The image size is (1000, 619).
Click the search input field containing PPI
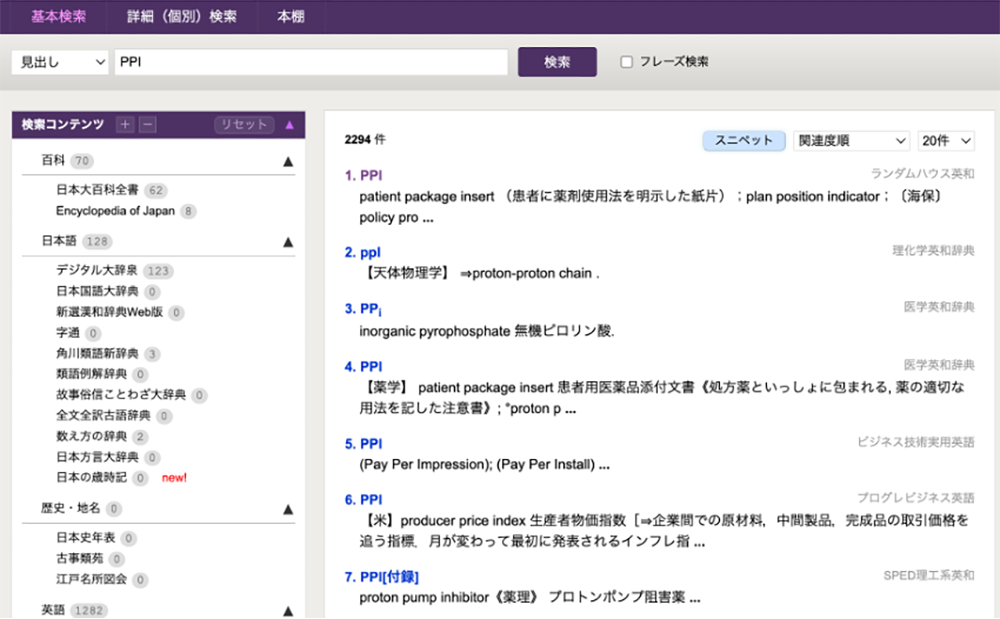(x=311, y=62)
